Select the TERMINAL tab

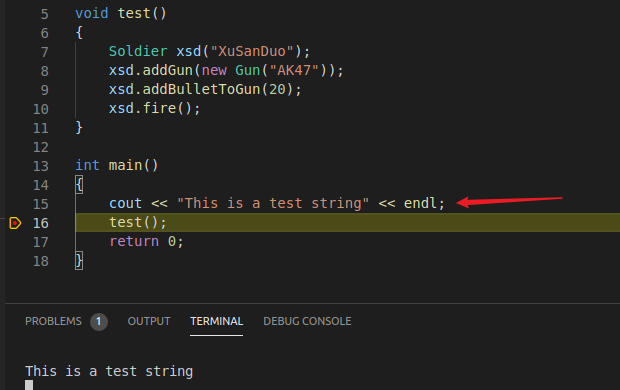tap(216, 321)
